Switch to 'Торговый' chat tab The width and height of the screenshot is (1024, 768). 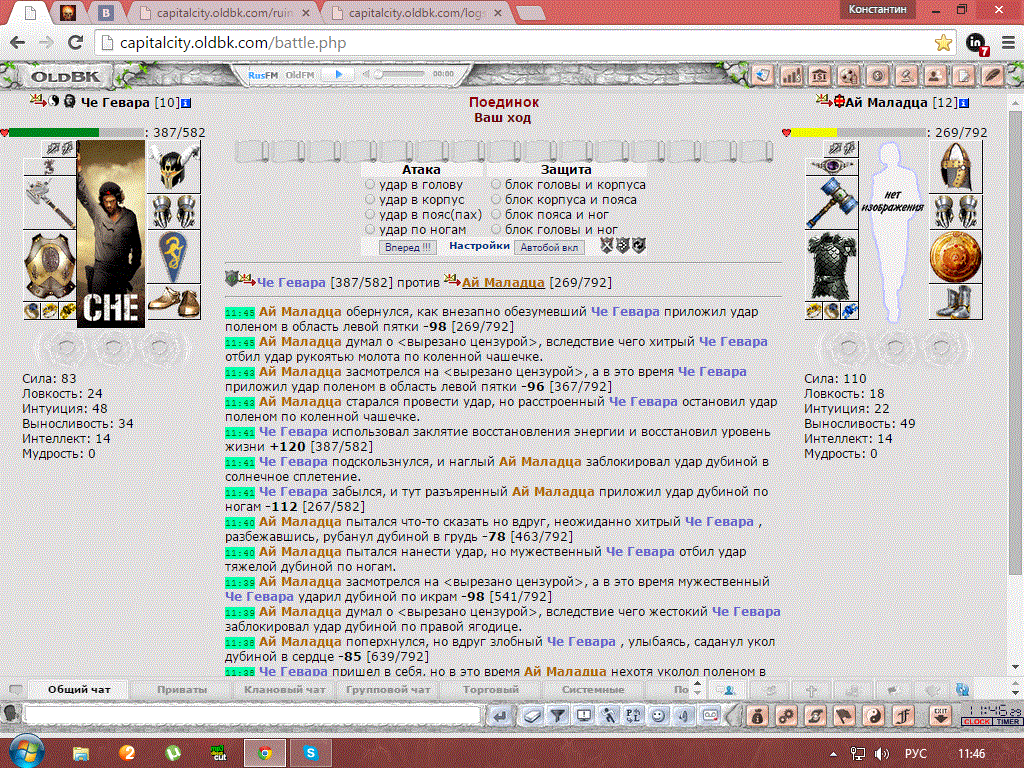[490, 690]
